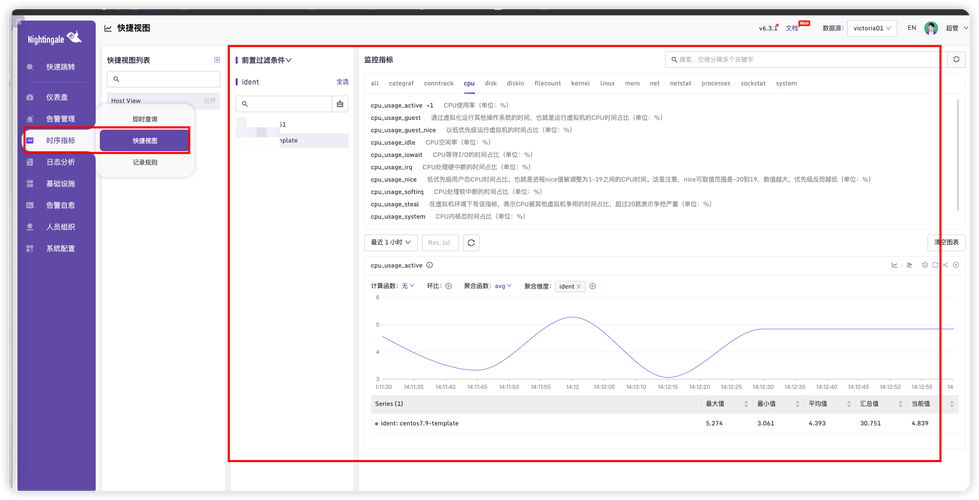Open the 最近 1 小时 time range dropdown
Viewport: 979px width, 500px height.
click(391, 242)
